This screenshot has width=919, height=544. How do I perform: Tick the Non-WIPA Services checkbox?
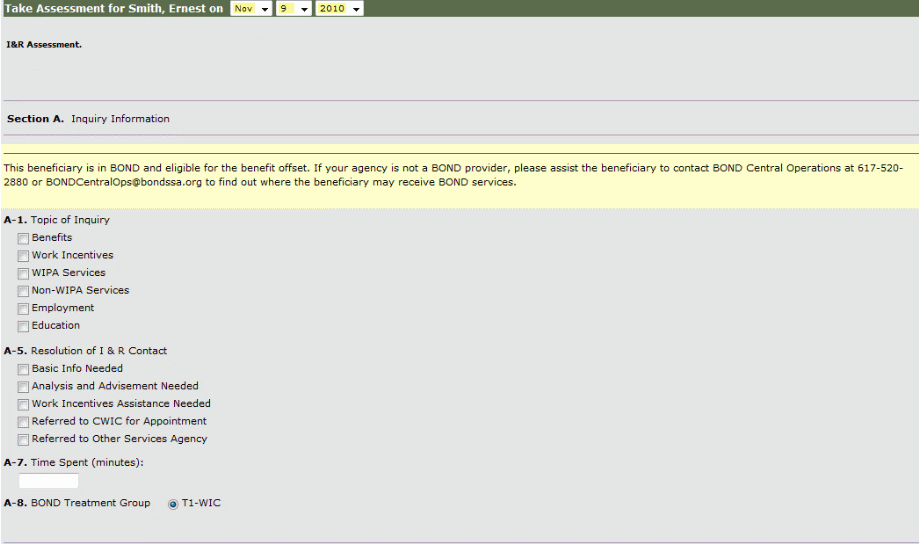point(23,291)
